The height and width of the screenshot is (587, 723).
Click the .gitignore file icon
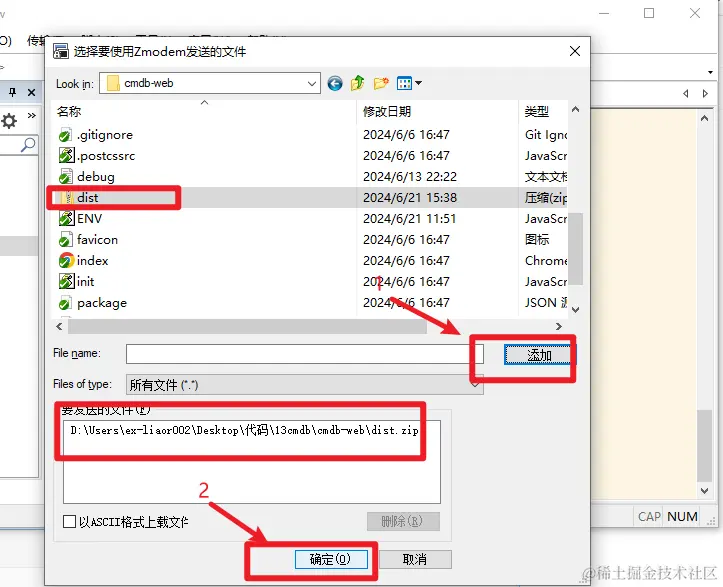click(x=65, y=135)
